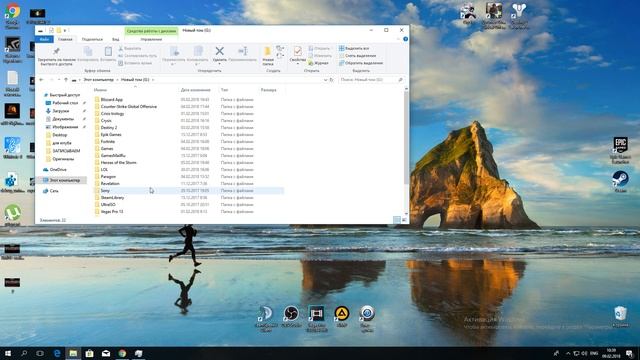The width and height of the screenshot is (640, 360).
Task: Open Task View from the taskbar
Action: click(40, 353)
